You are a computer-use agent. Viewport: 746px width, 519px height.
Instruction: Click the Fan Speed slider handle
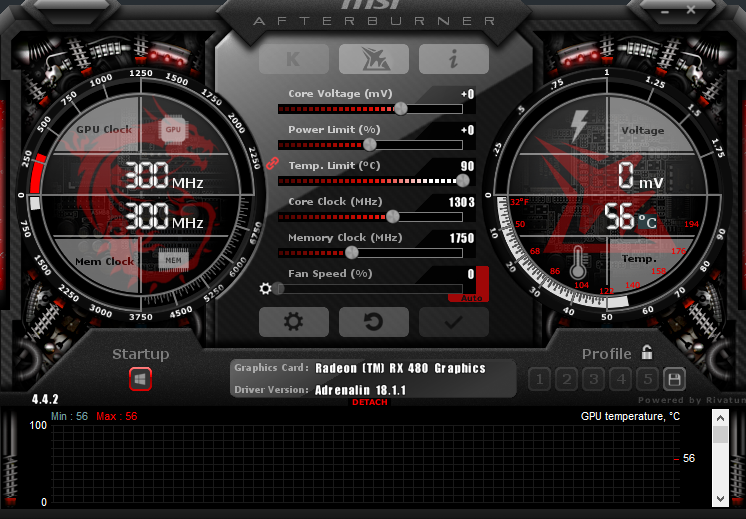(279, 289)
